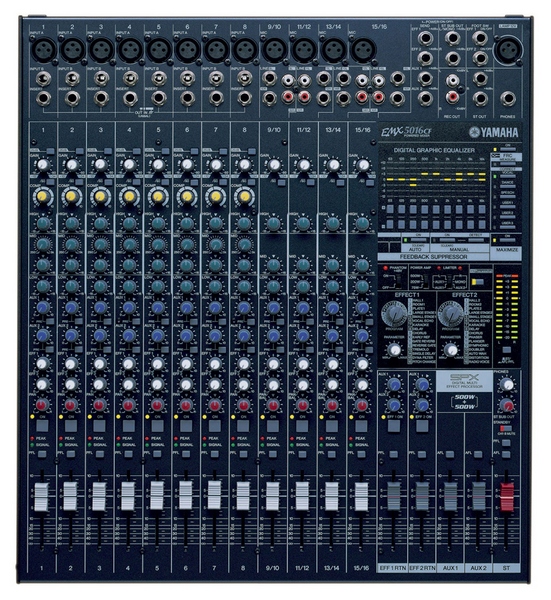Image resolution: width=551 pixels, height=600 pixels.
Task: Click the EFFECT 1 PARAMETER knob
Action: pos(395,349)
